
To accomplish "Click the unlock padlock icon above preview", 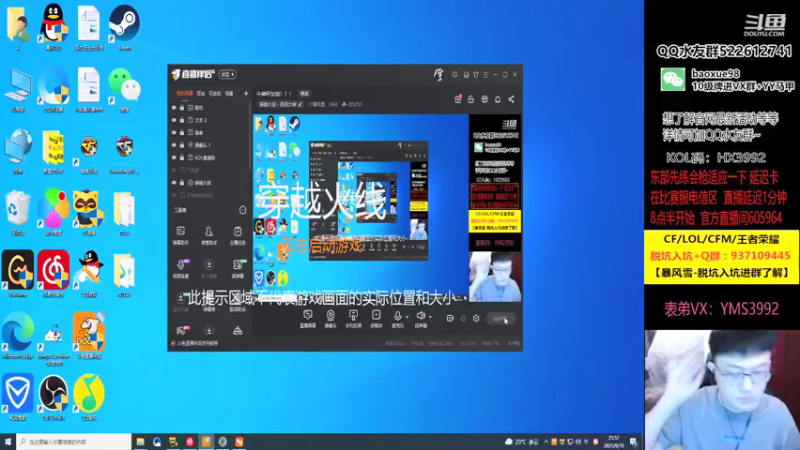I will point(471,99).
